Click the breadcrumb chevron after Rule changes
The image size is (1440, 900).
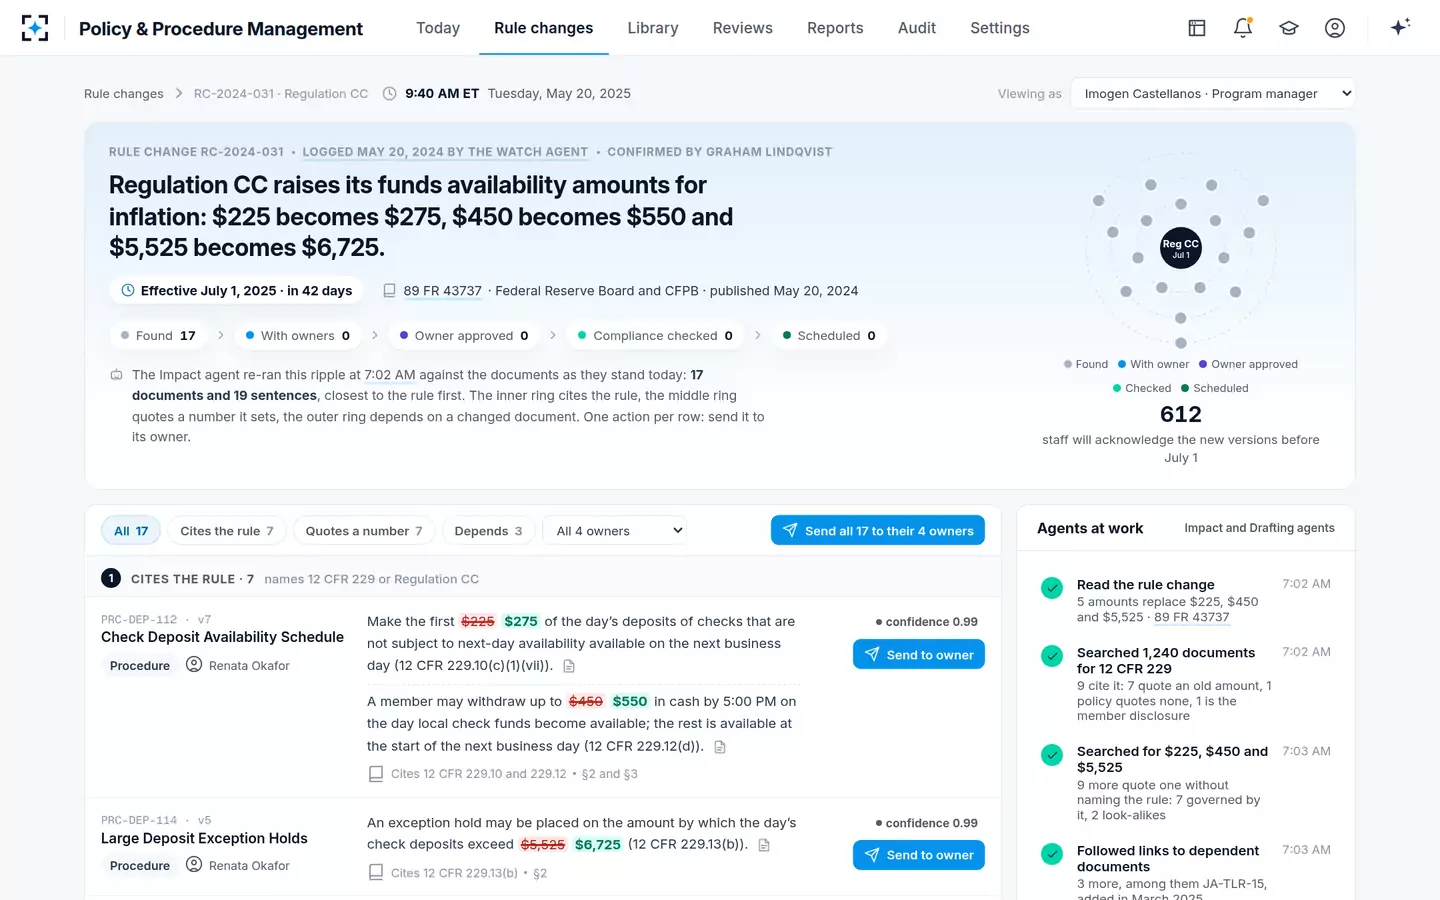tap(179, 93)
